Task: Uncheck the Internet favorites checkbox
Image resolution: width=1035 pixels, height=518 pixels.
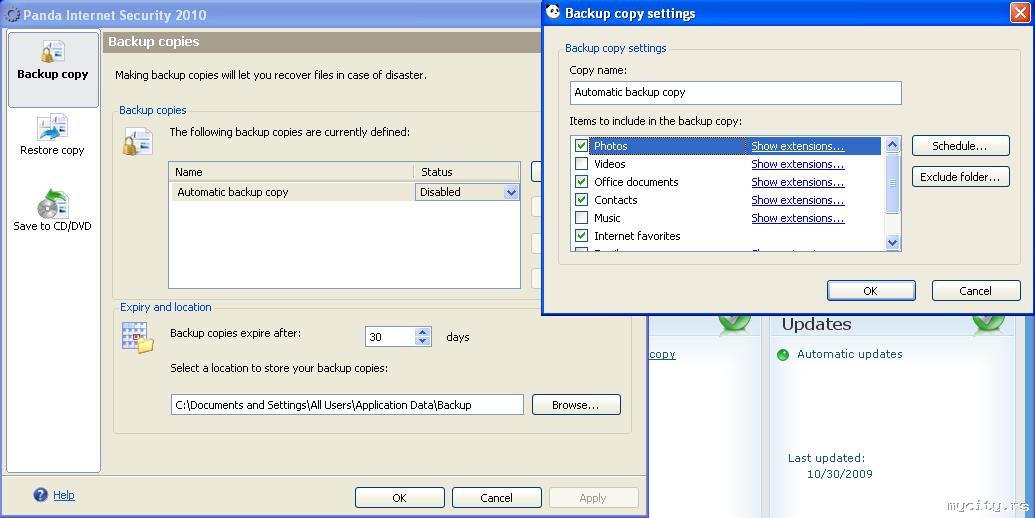Action: [582, 235]
